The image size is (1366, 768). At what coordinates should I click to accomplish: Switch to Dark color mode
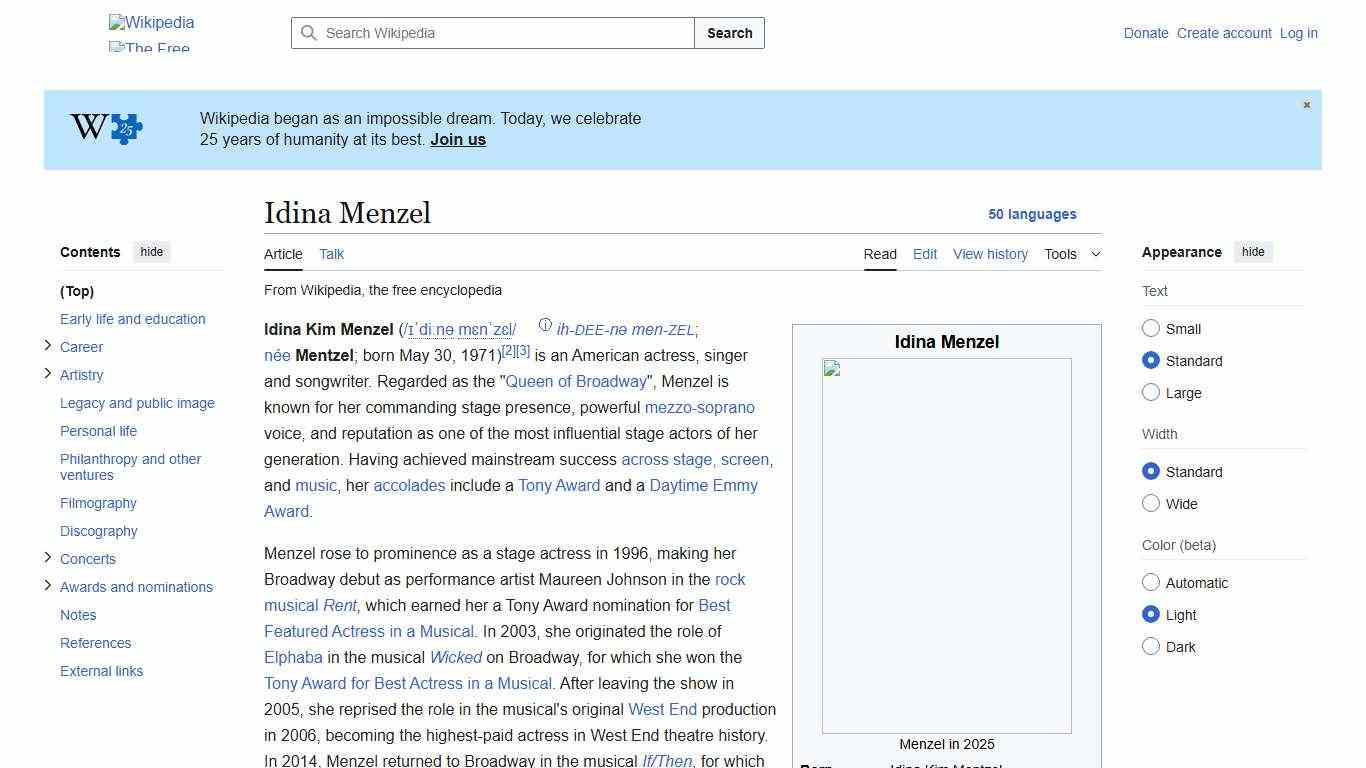pyautogui.click(x=1151, y=646)
